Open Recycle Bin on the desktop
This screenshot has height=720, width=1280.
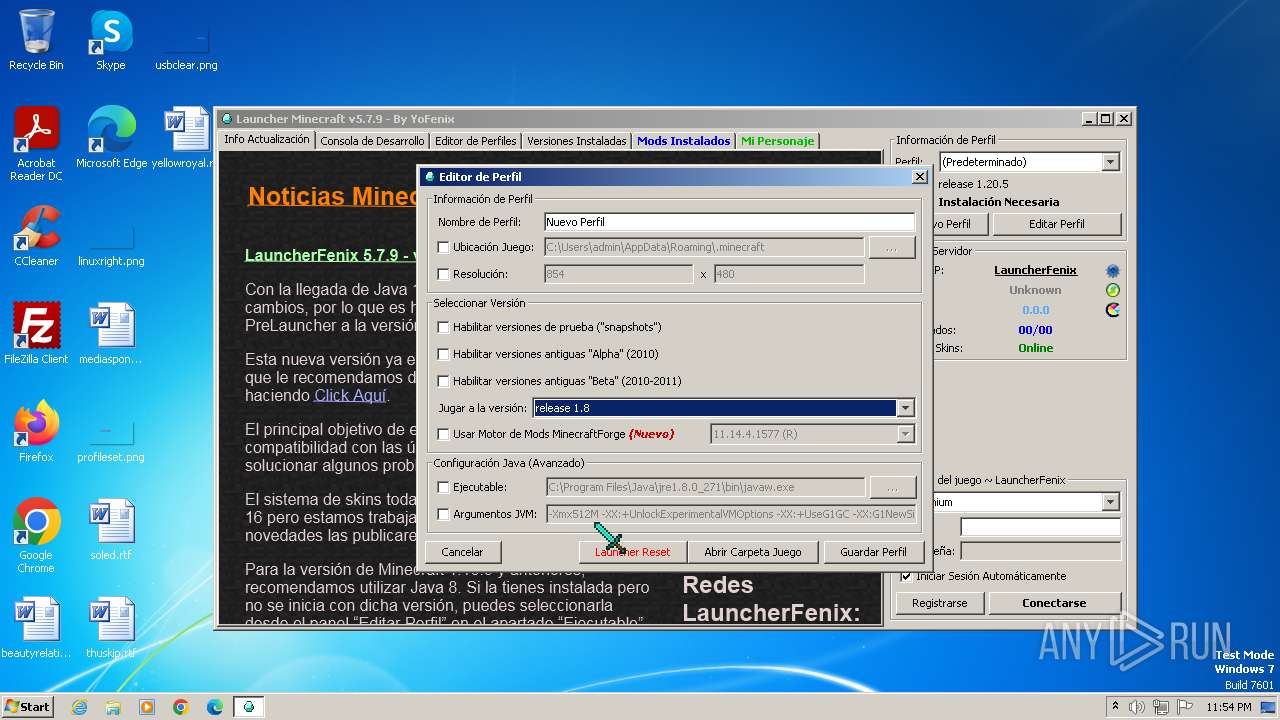click(36, 40)
